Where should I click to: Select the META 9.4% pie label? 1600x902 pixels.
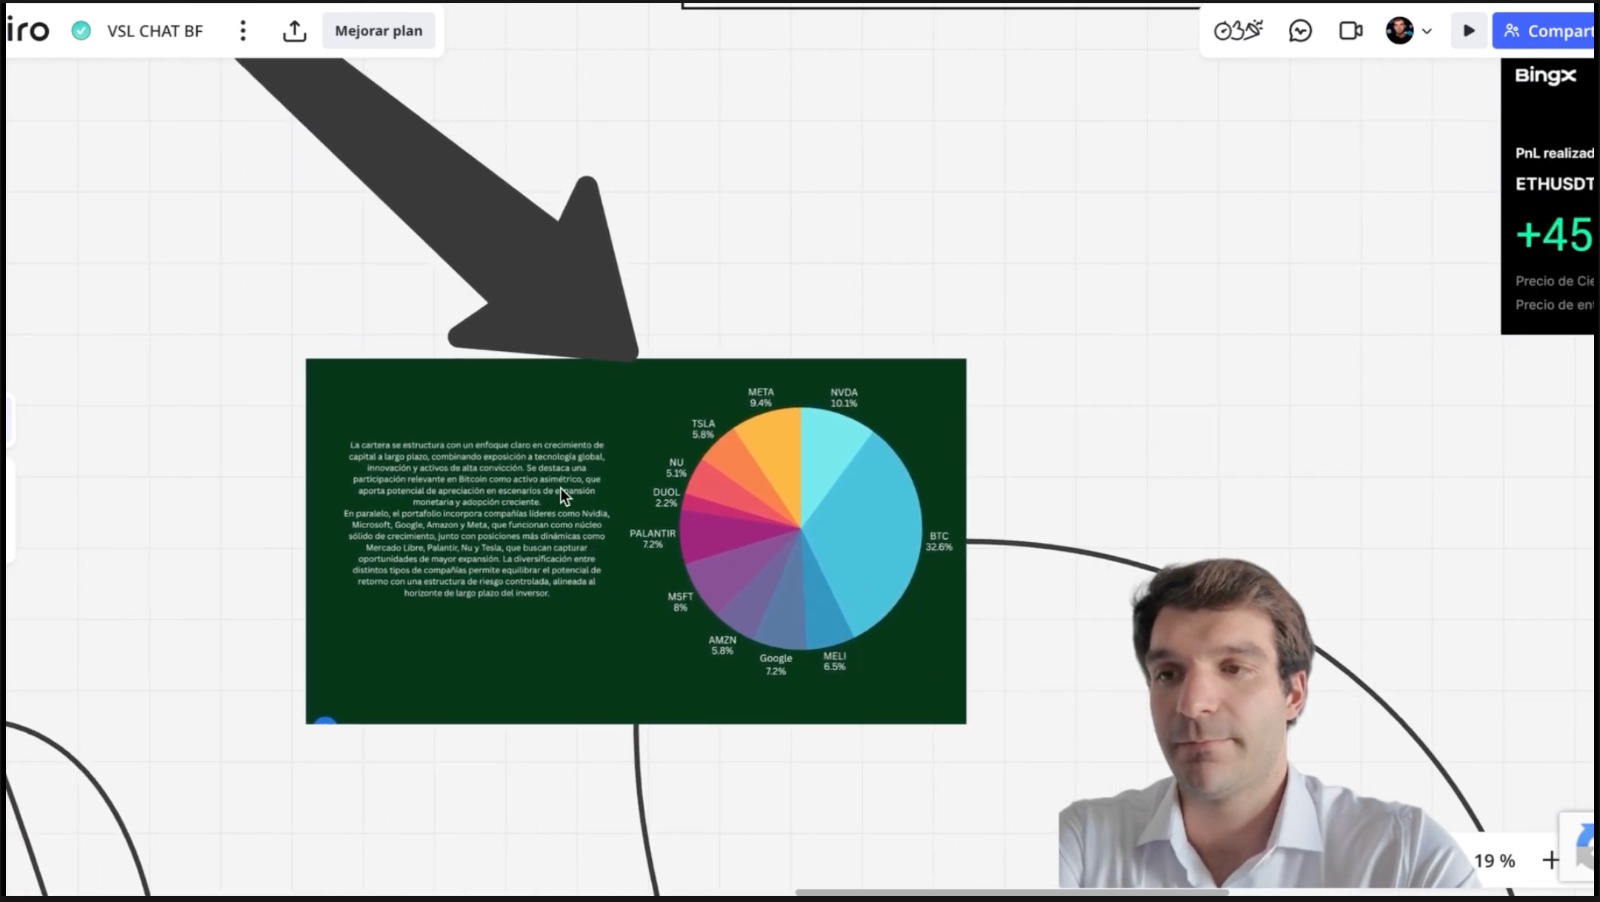[x=761, y=397]
